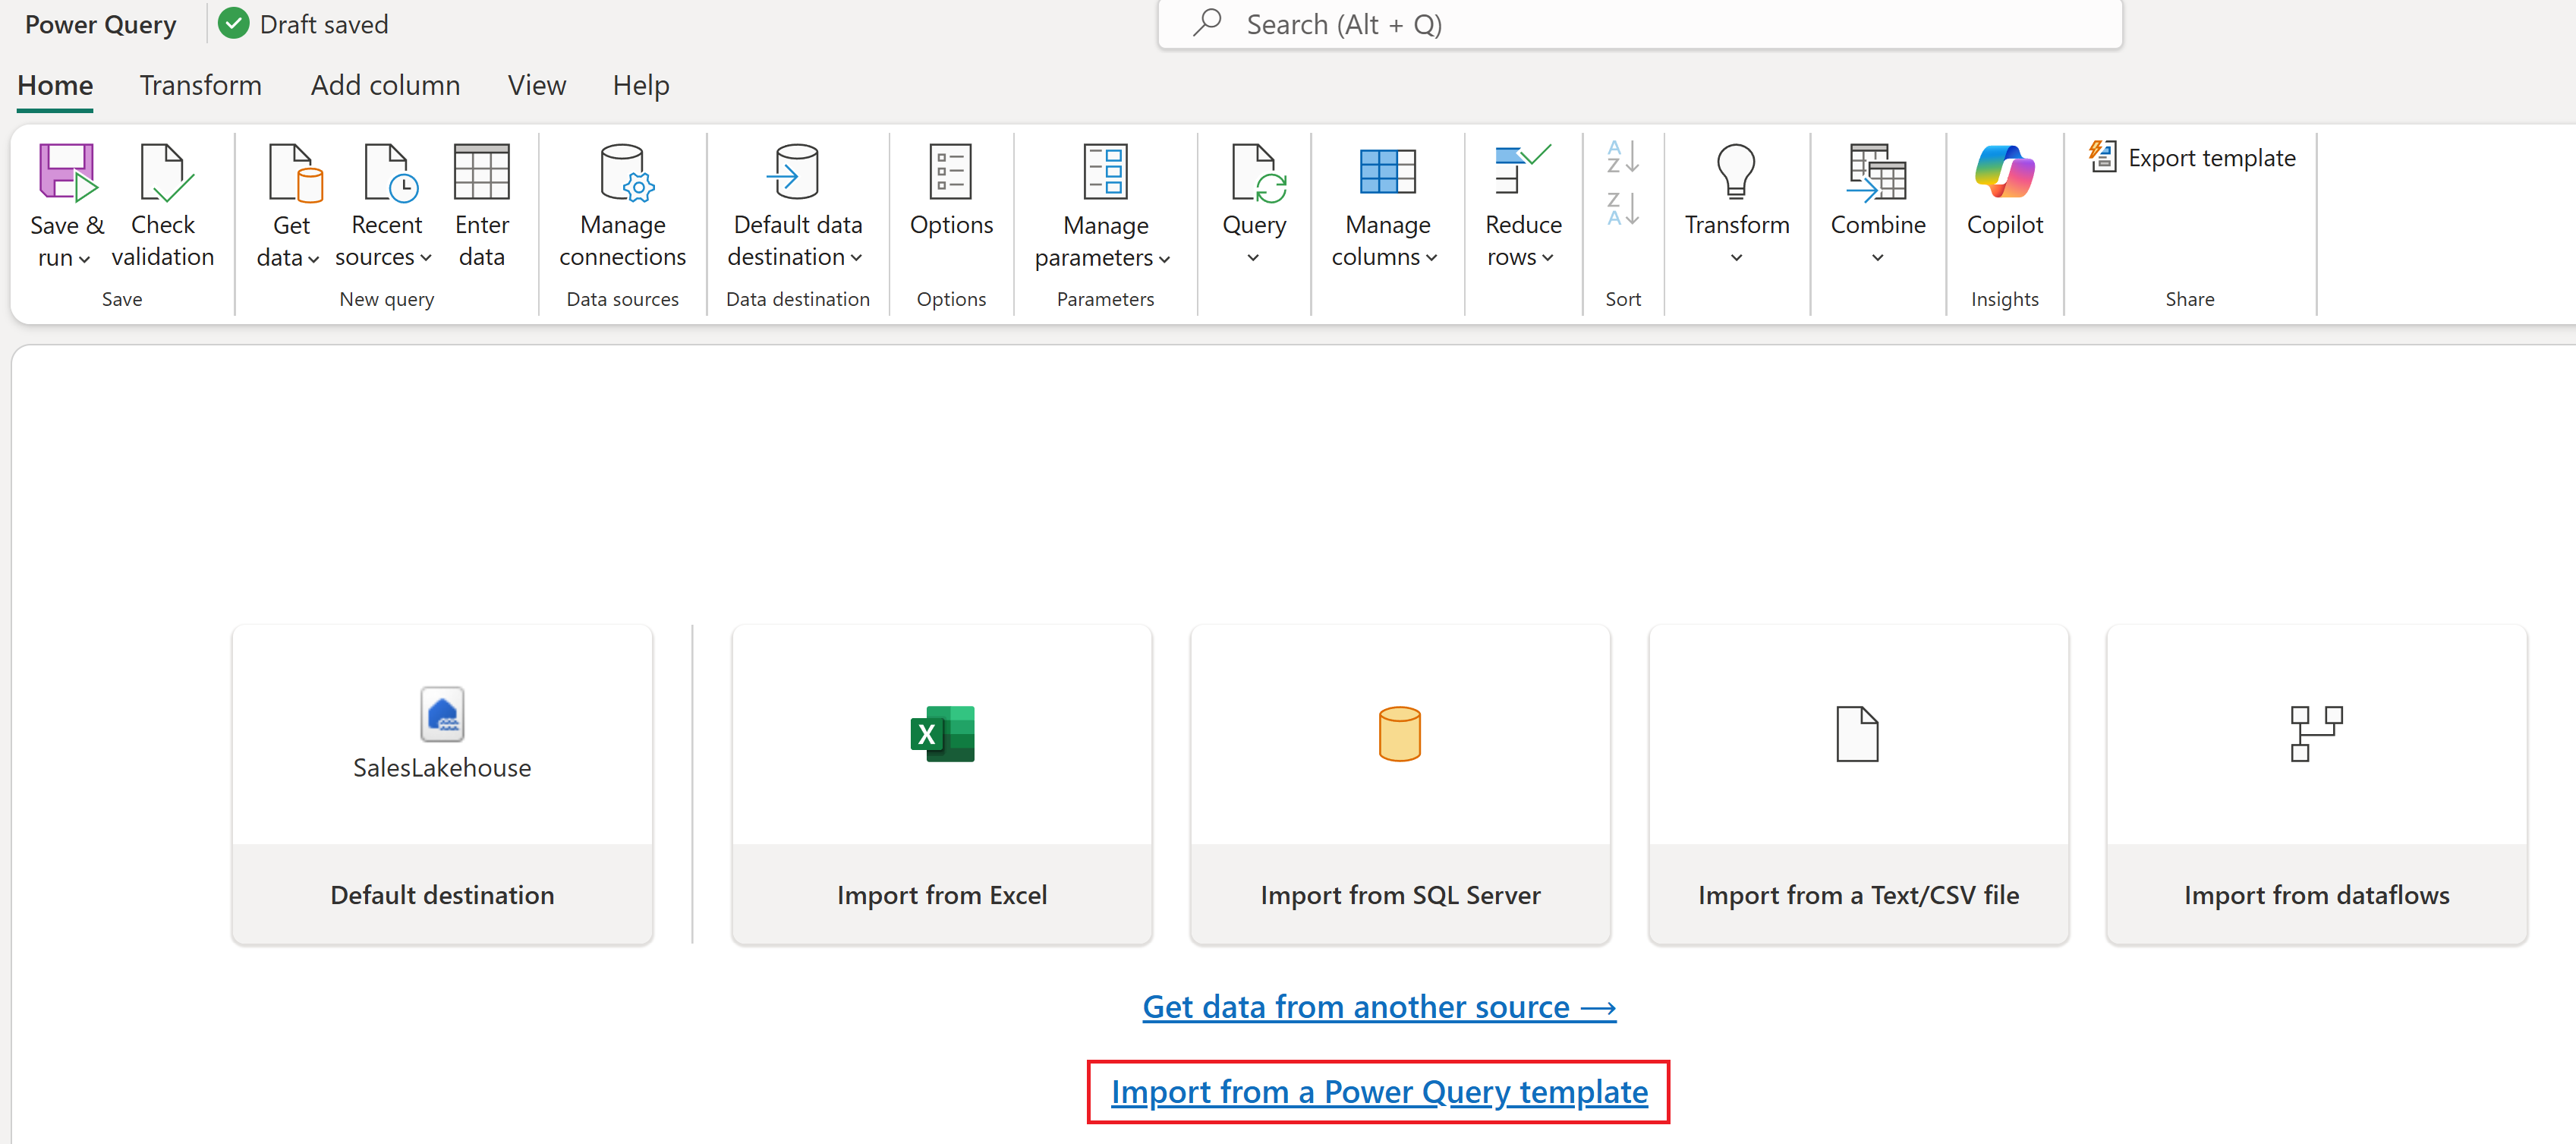Focus the Search box
The width and height of the screenshot is (2576, 1144).
(x=1640, y=24)
